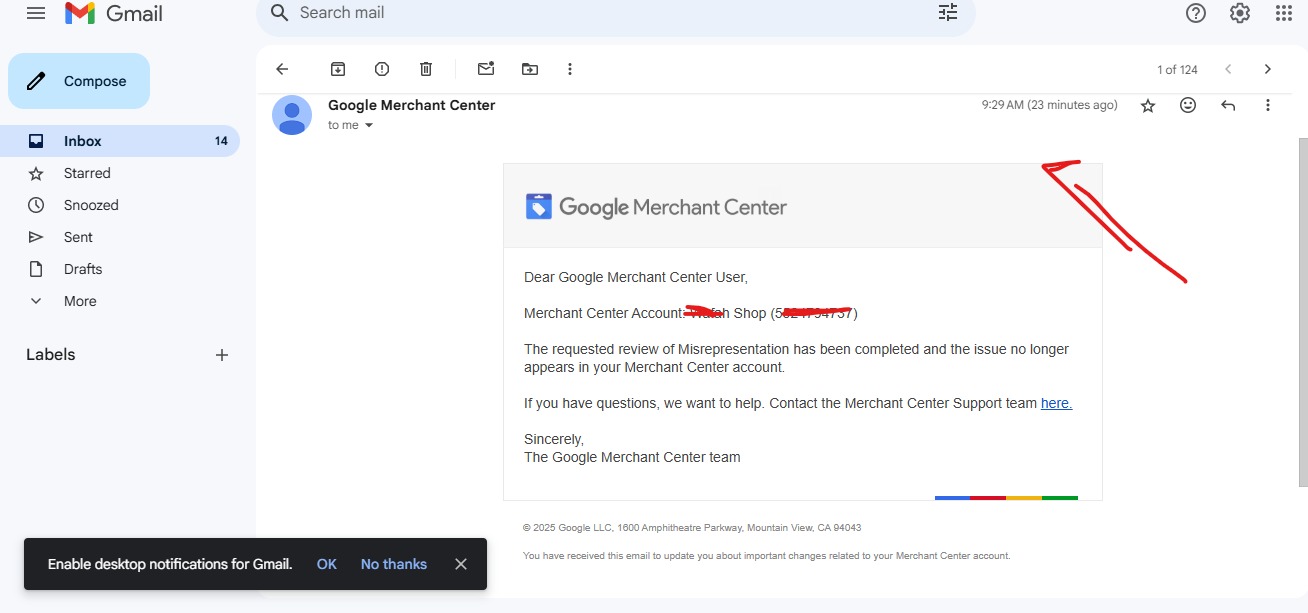Expand the recipient details arrow
The width and height of the screenshot is (1308, 613).
point(369,125)
